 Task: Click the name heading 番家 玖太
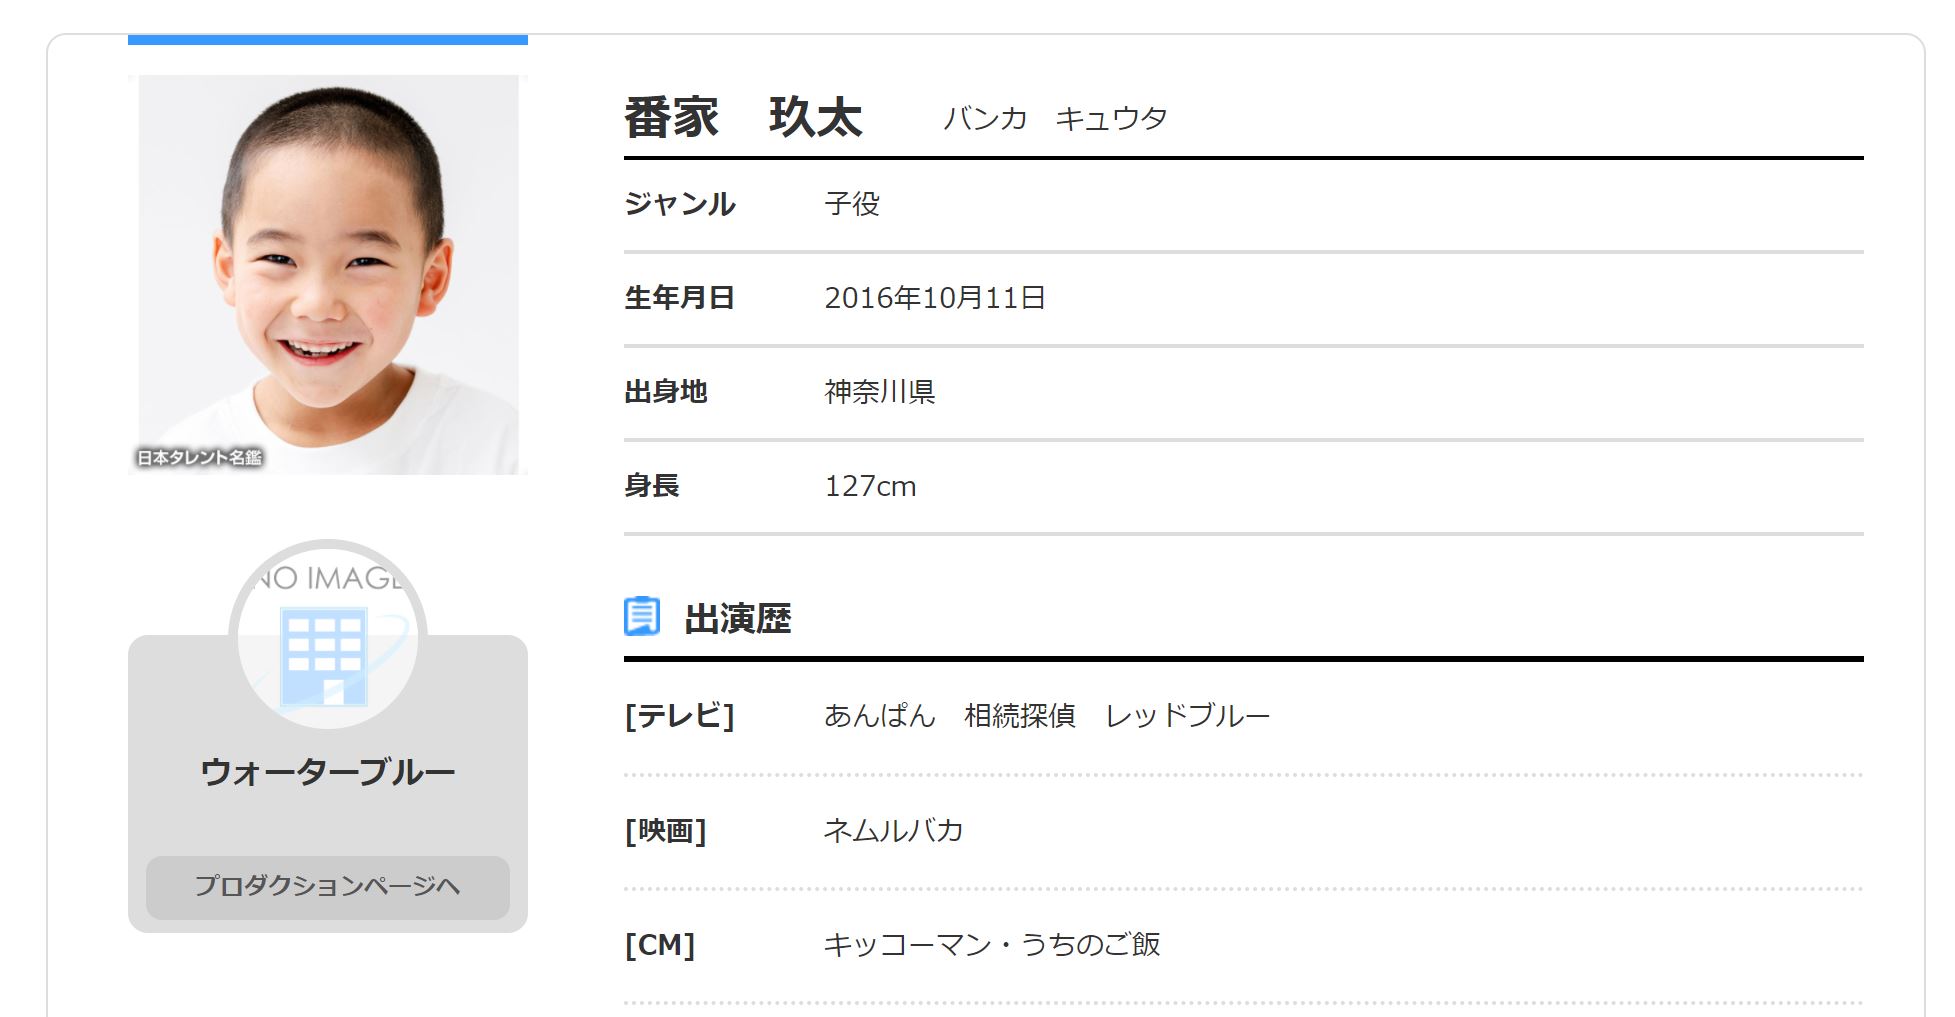(x=742, y=118)
